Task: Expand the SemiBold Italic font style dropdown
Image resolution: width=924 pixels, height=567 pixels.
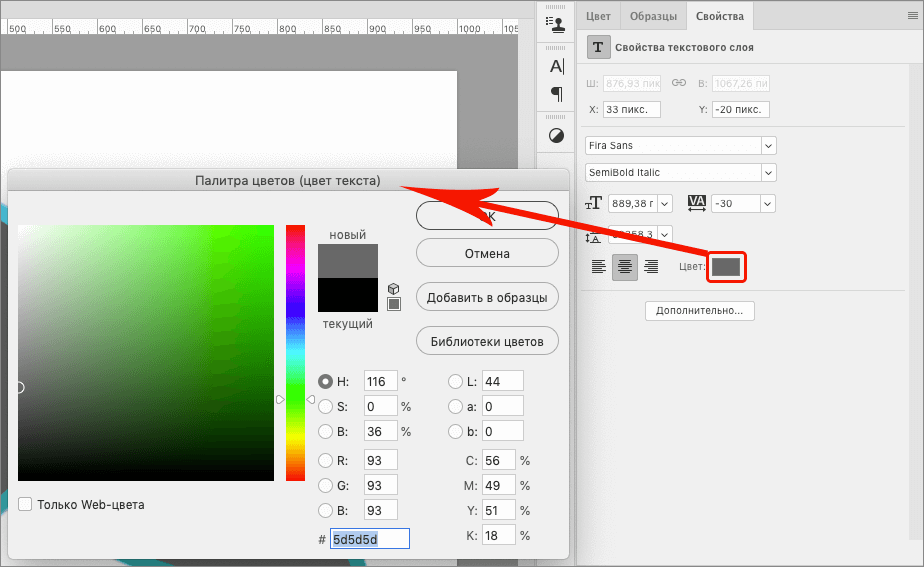Action: tap(768, 172)
